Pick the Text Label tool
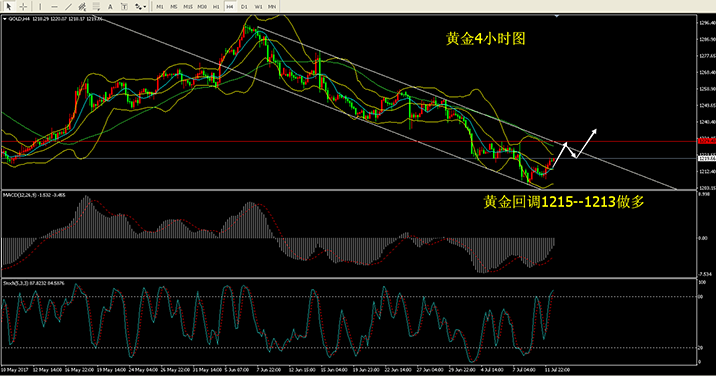The image size is (716, 376). click(x=124, y=6)
